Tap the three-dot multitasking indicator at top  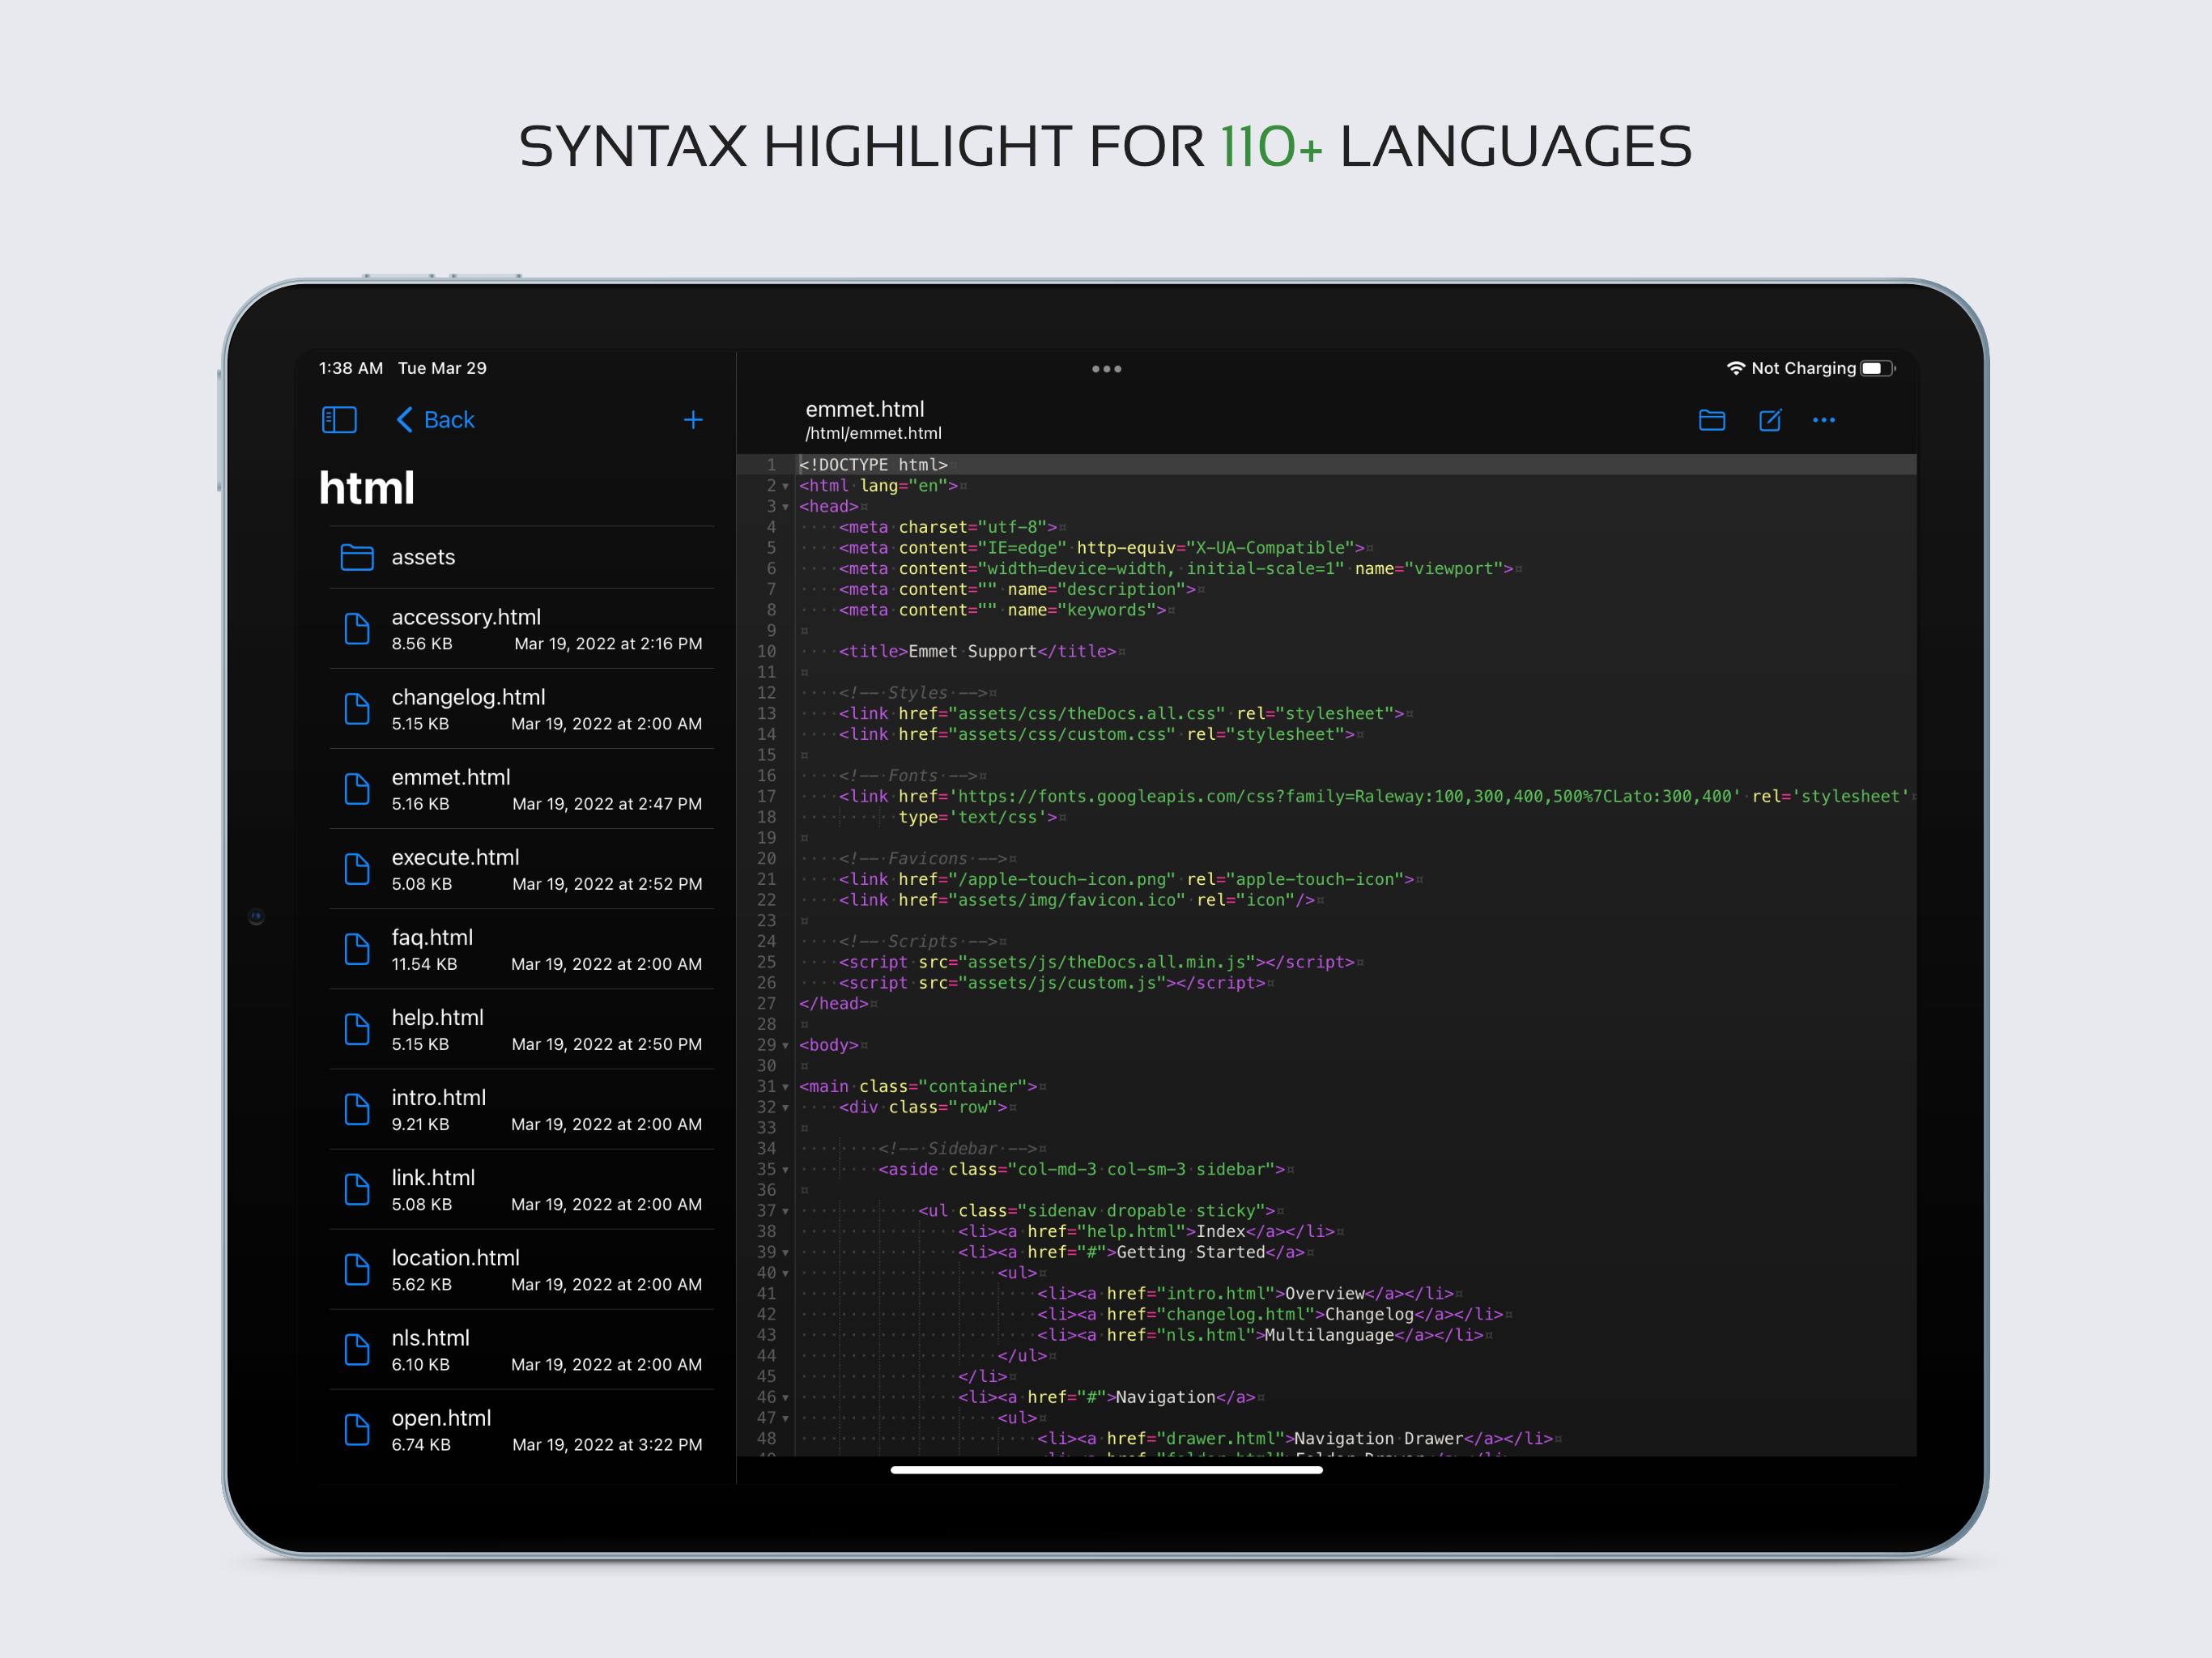point(1106,369)
